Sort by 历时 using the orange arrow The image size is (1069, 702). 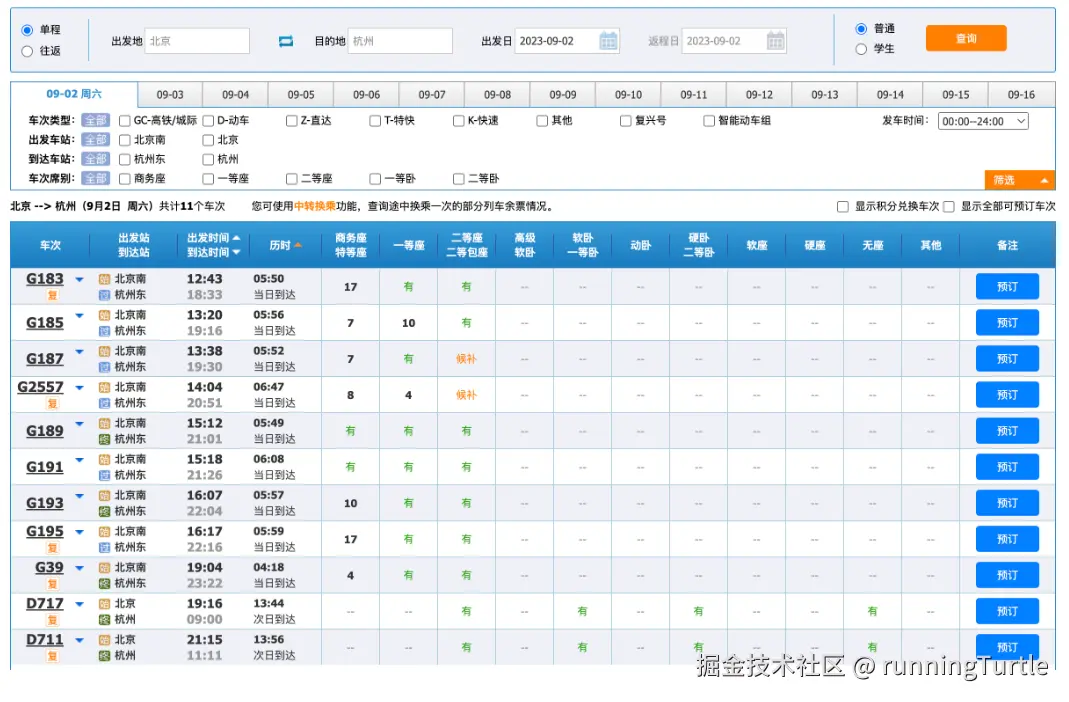tap(298, 245)
